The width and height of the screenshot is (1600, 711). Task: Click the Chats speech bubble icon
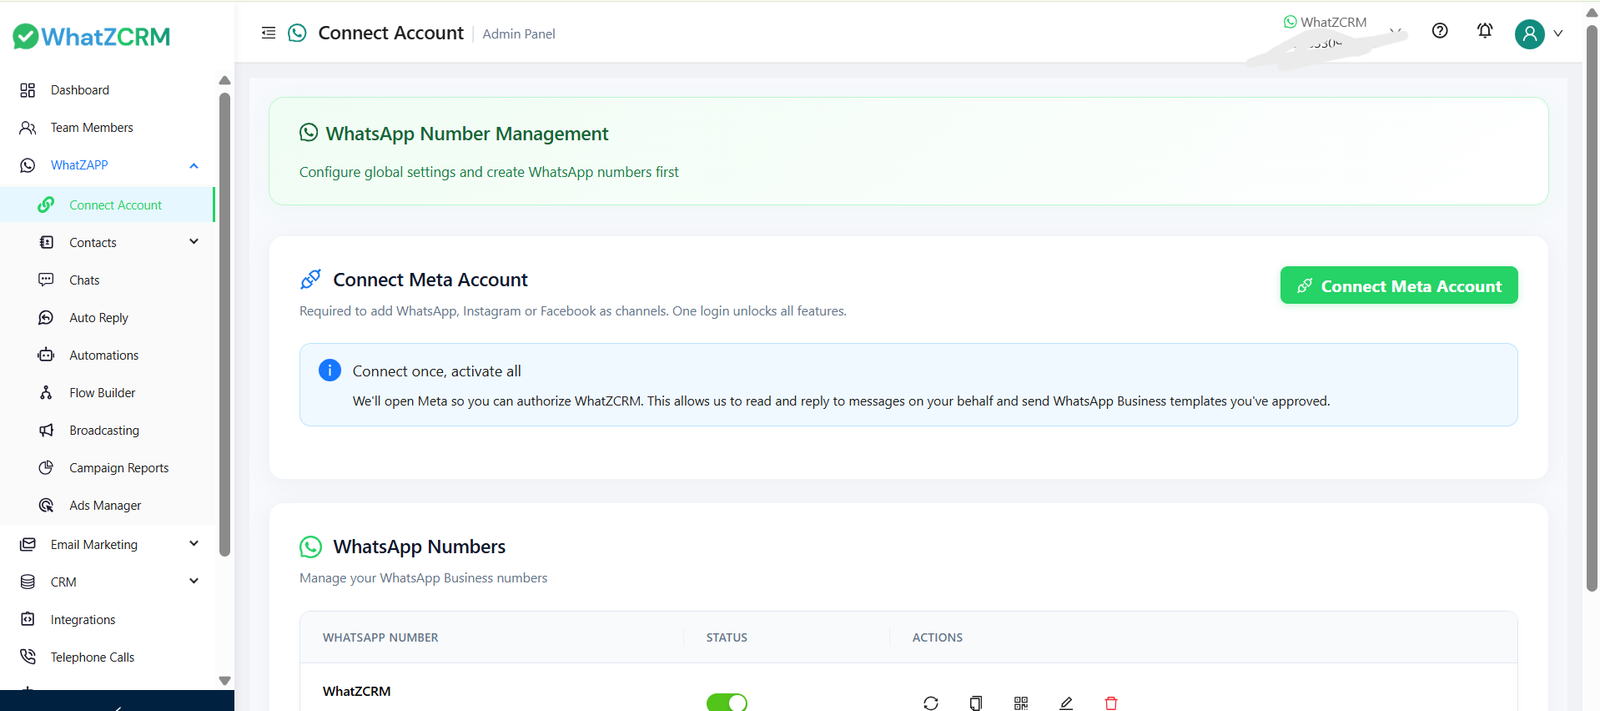click(46, 280)
